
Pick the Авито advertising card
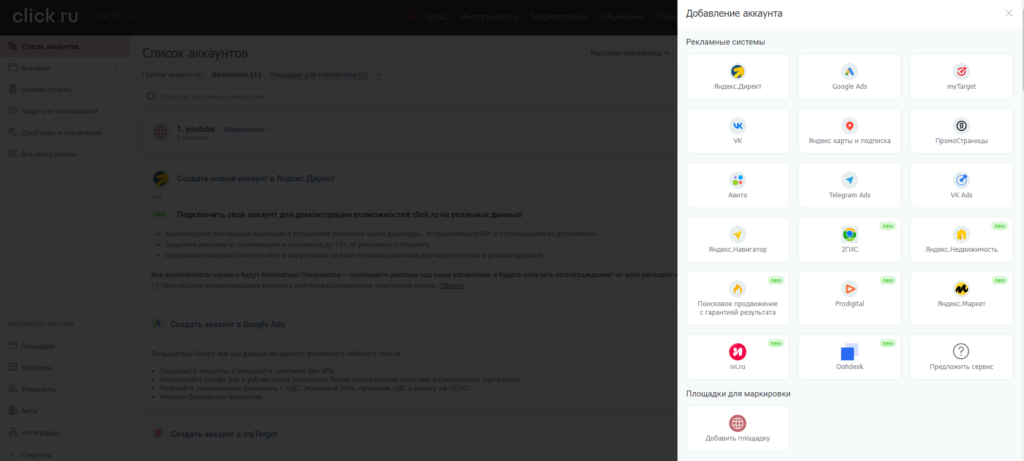[737, 185]
